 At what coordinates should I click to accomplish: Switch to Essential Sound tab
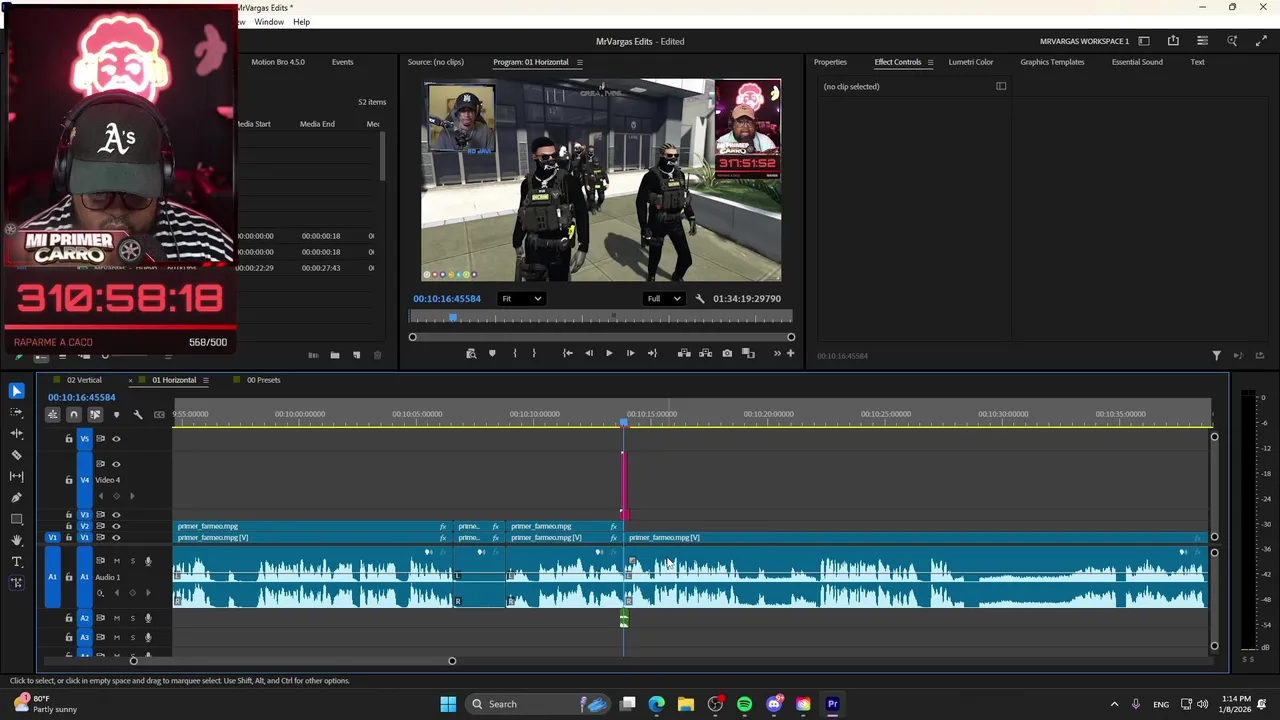coord(1137,62)
